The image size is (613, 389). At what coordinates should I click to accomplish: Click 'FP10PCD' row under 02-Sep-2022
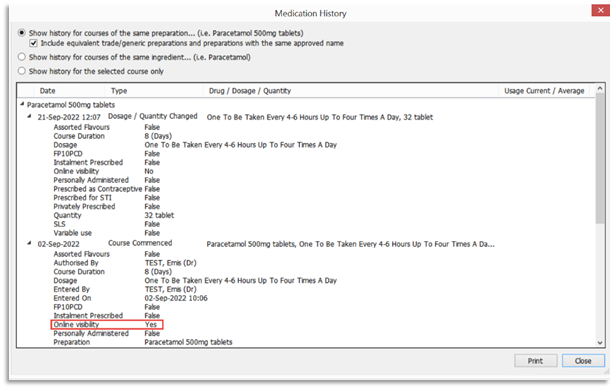click(x=107, y=307)
